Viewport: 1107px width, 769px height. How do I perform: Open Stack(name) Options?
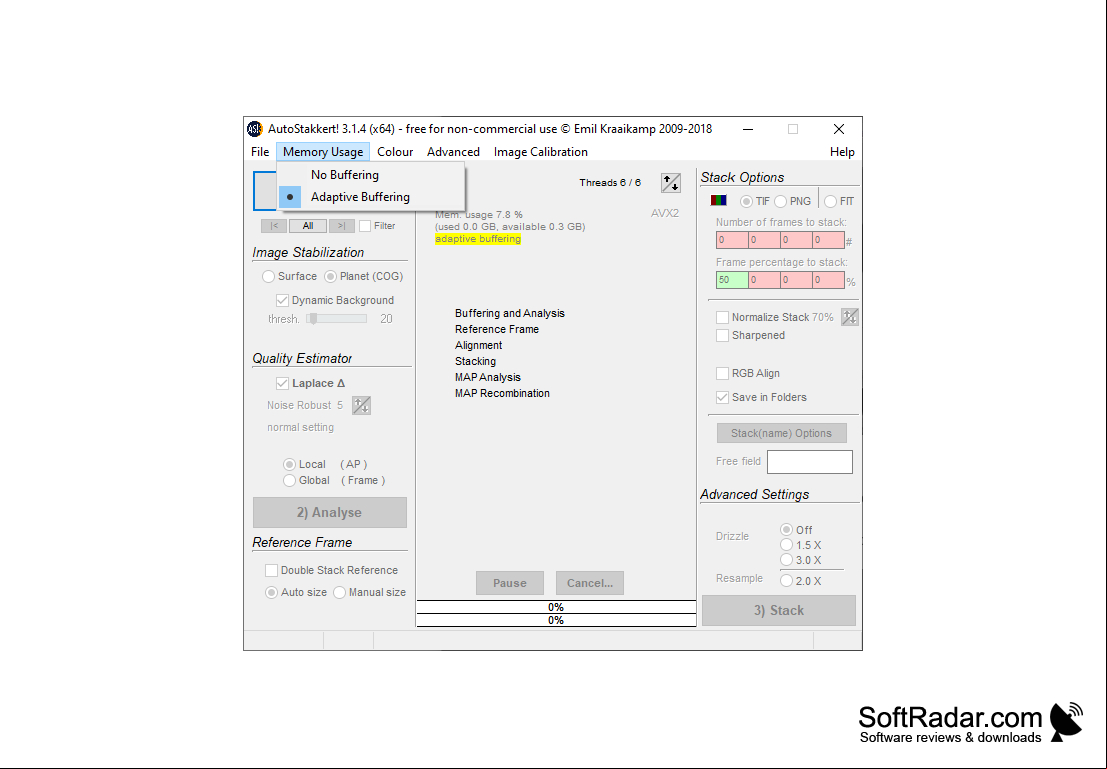tap(782, 433)
